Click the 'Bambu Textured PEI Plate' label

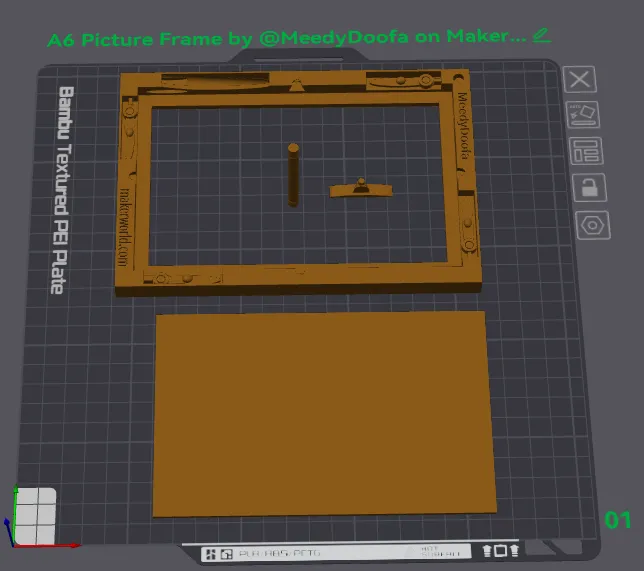pos(63,190)
